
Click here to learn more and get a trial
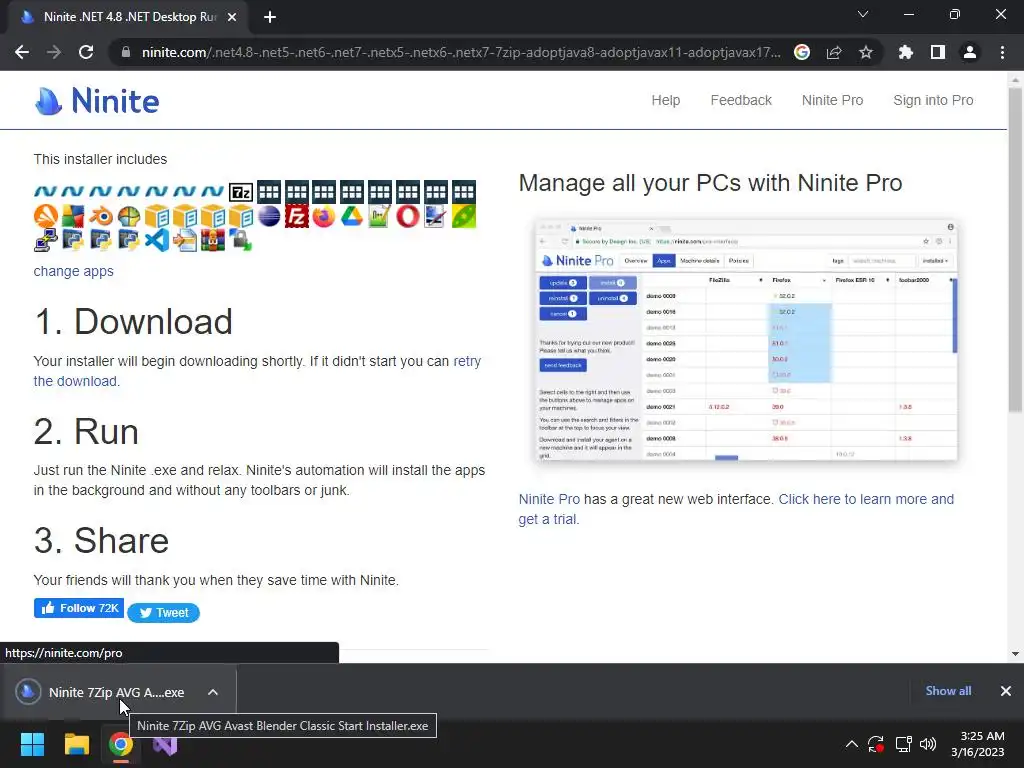pos(866,499)
